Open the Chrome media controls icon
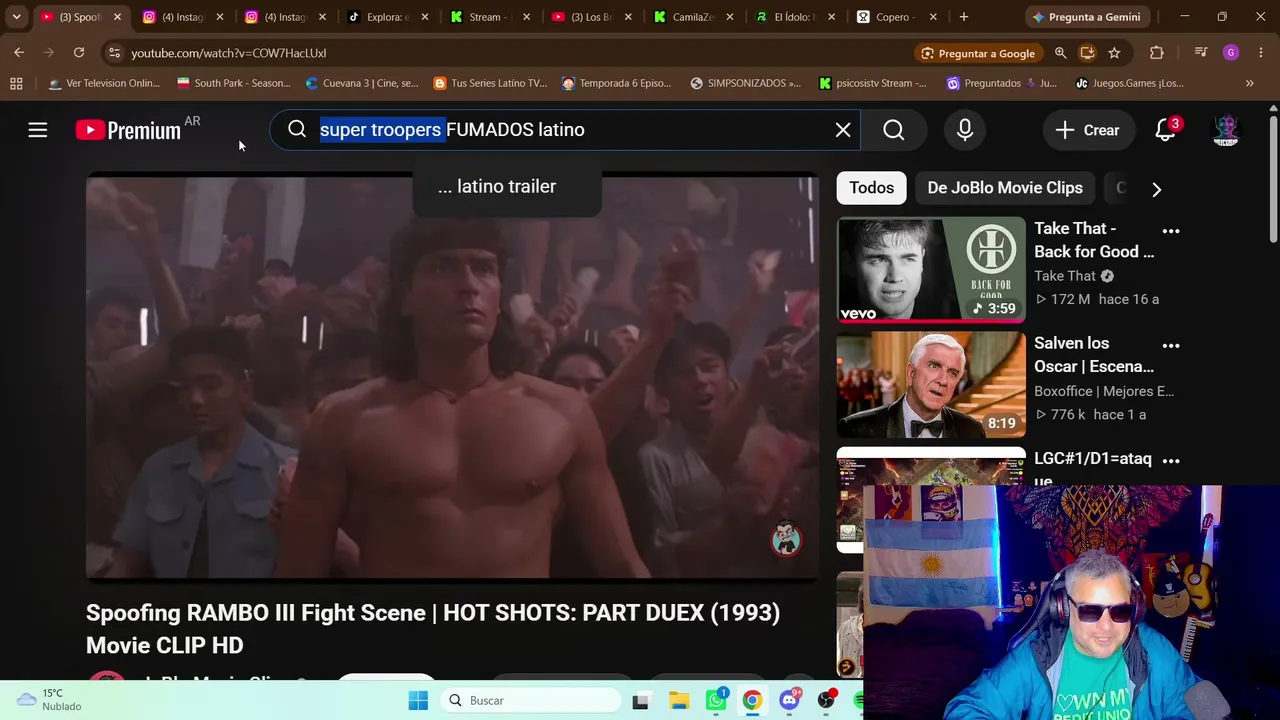The image size is (1280, 720). coord(1201,53)
